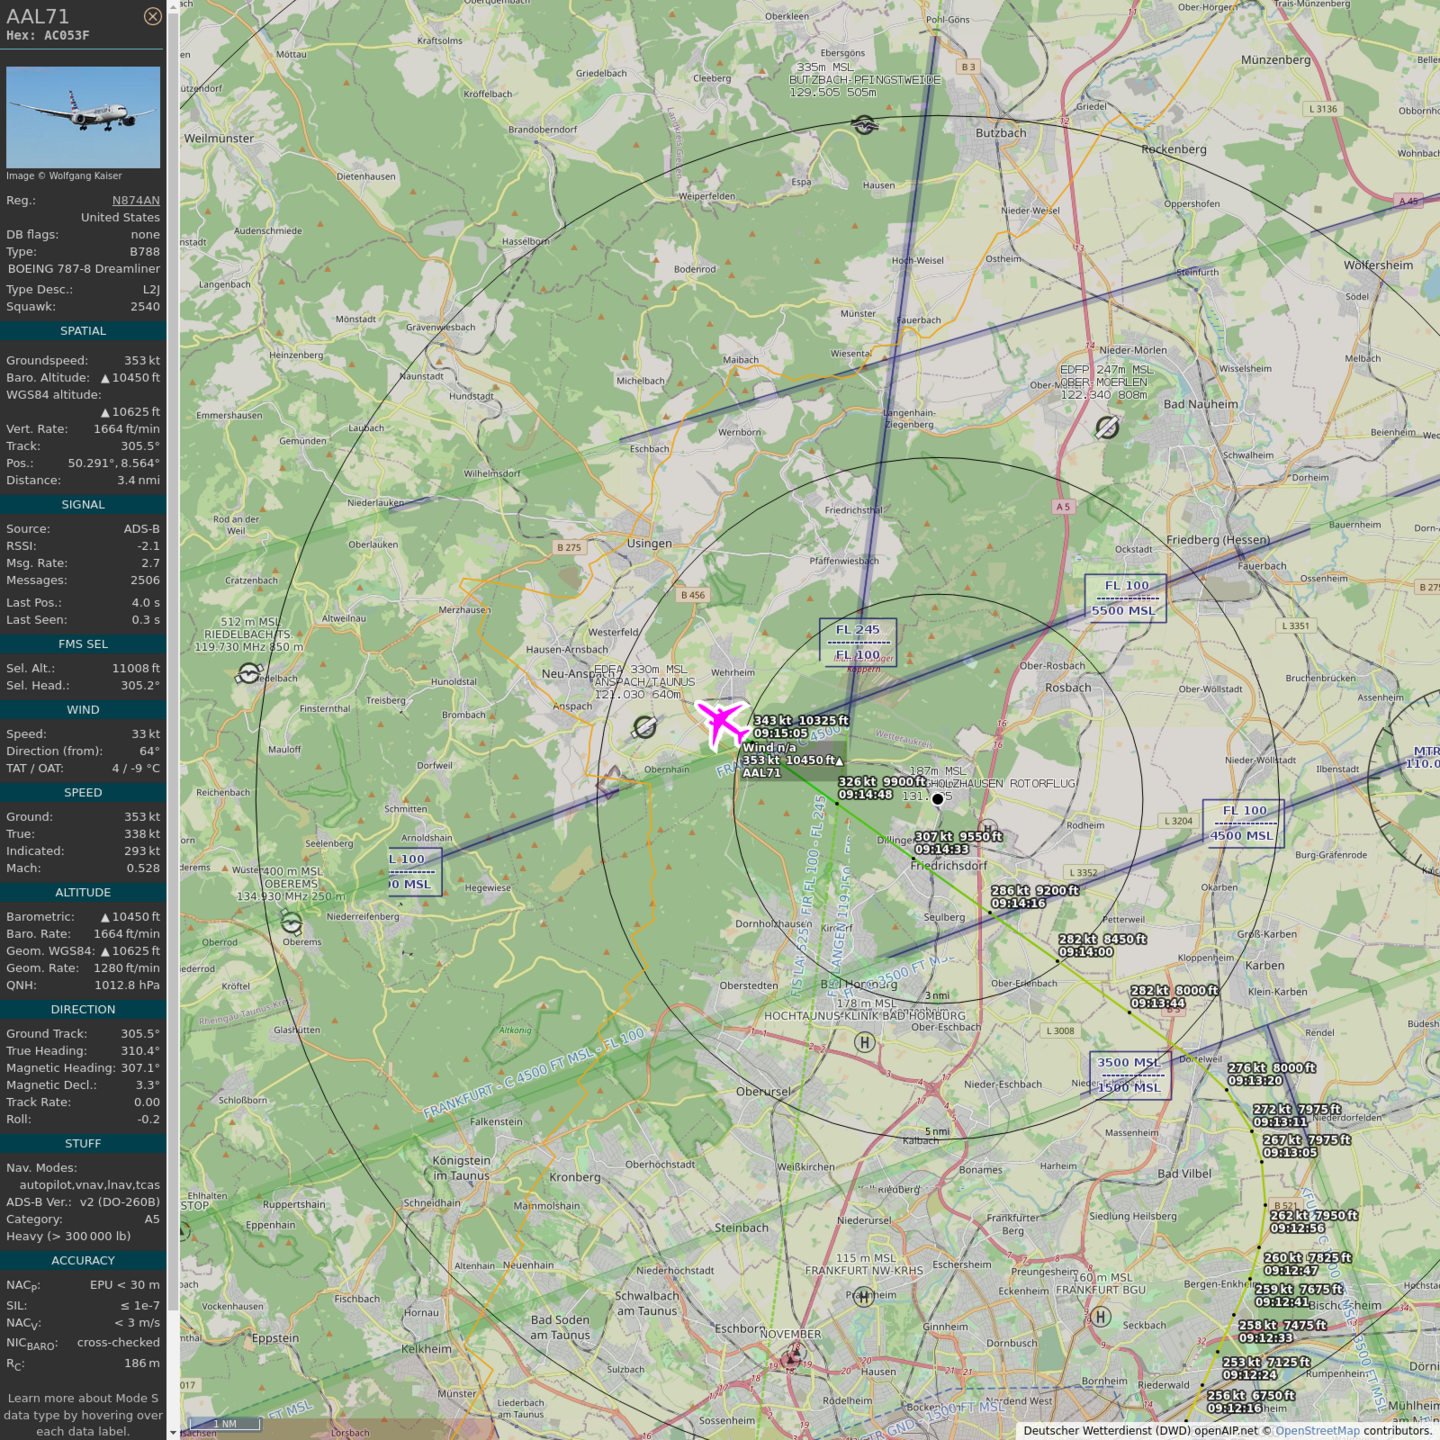
Task: Click the sidebar scrollbar down arrow
Action: tap(173, 1433)
